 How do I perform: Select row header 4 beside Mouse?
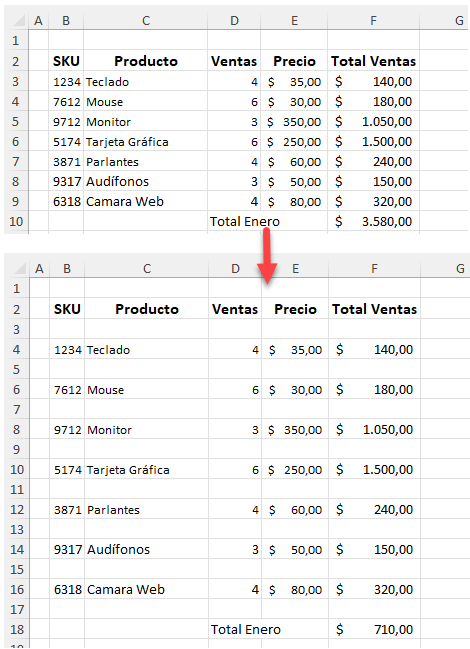[x=17, y=102]
